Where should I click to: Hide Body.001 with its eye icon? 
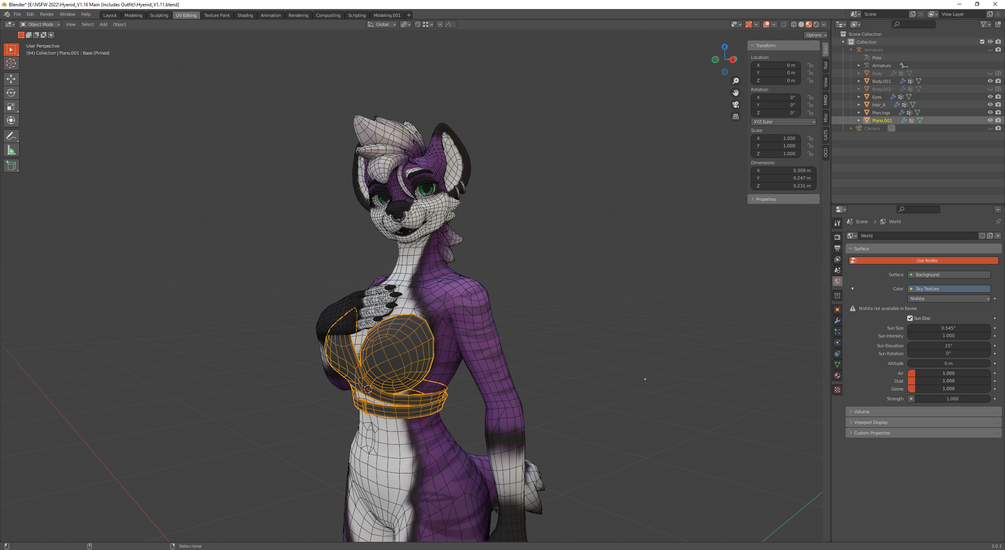click(990, 81)
